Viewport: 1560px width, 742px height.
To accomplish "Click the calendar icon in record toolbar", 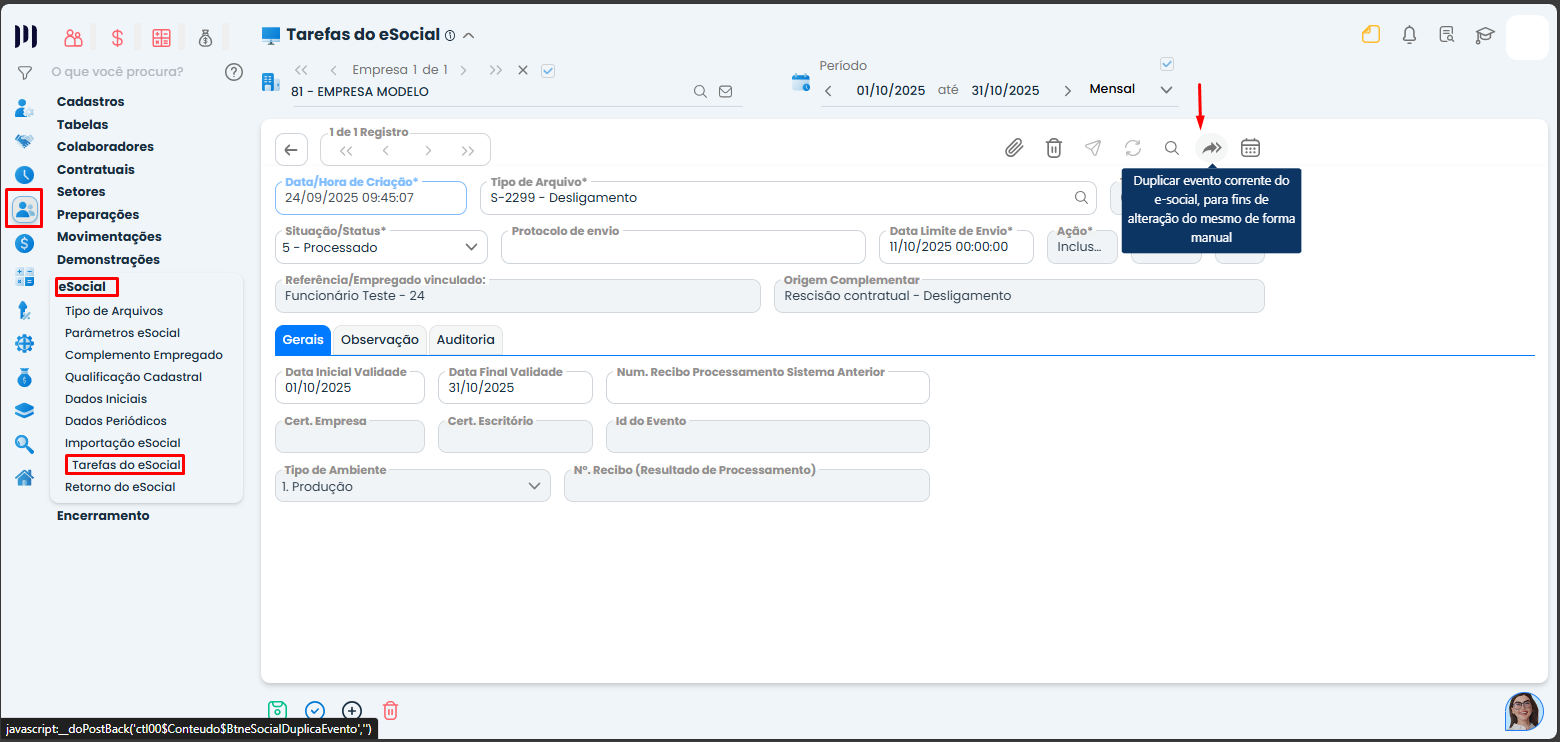I will [x=1250, y=148].
